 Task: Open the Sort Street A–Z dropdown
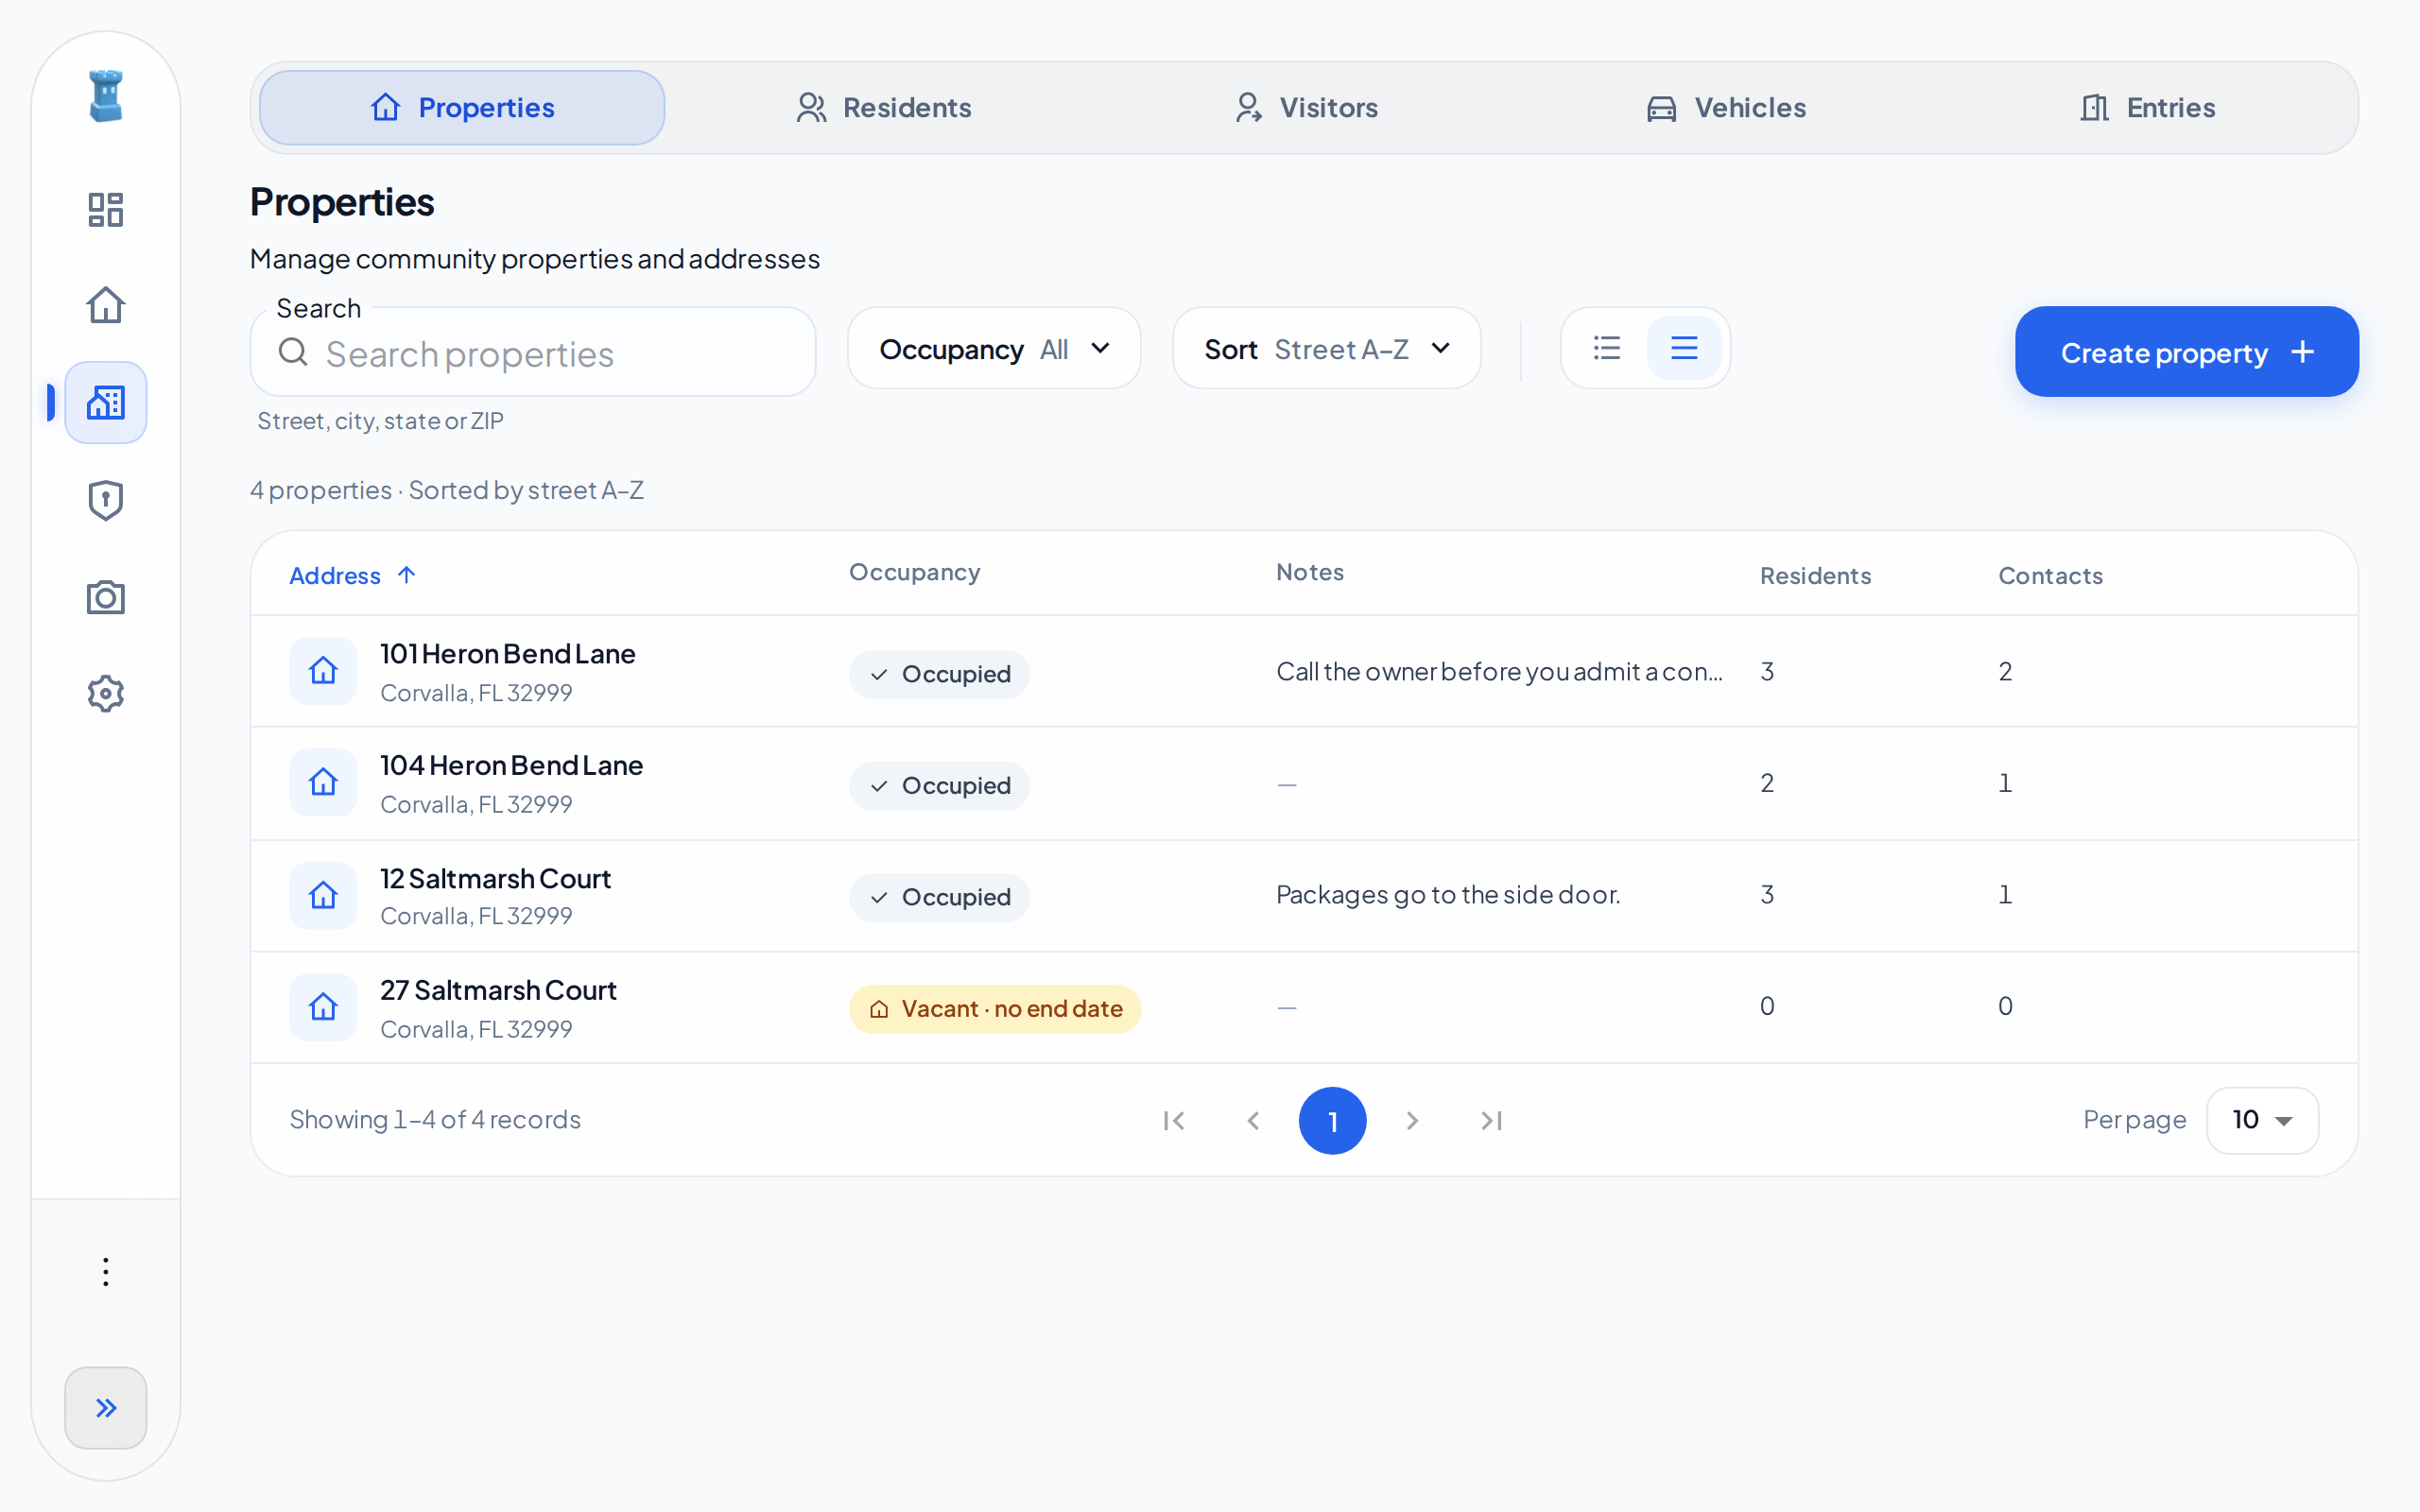1326,348
